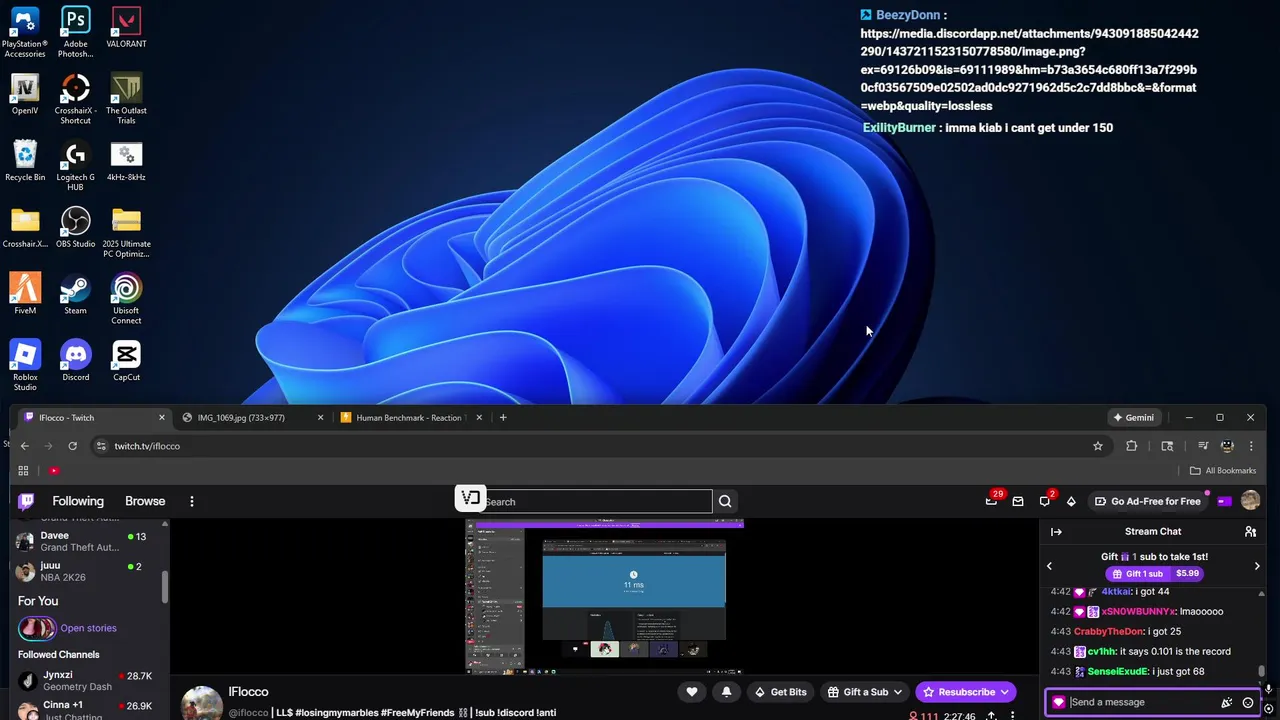The width and height of the screenshot is (1280, 720).
Task: Bookmark this page with star icon
Action: pyautogui.click(x=1098, y=446)
